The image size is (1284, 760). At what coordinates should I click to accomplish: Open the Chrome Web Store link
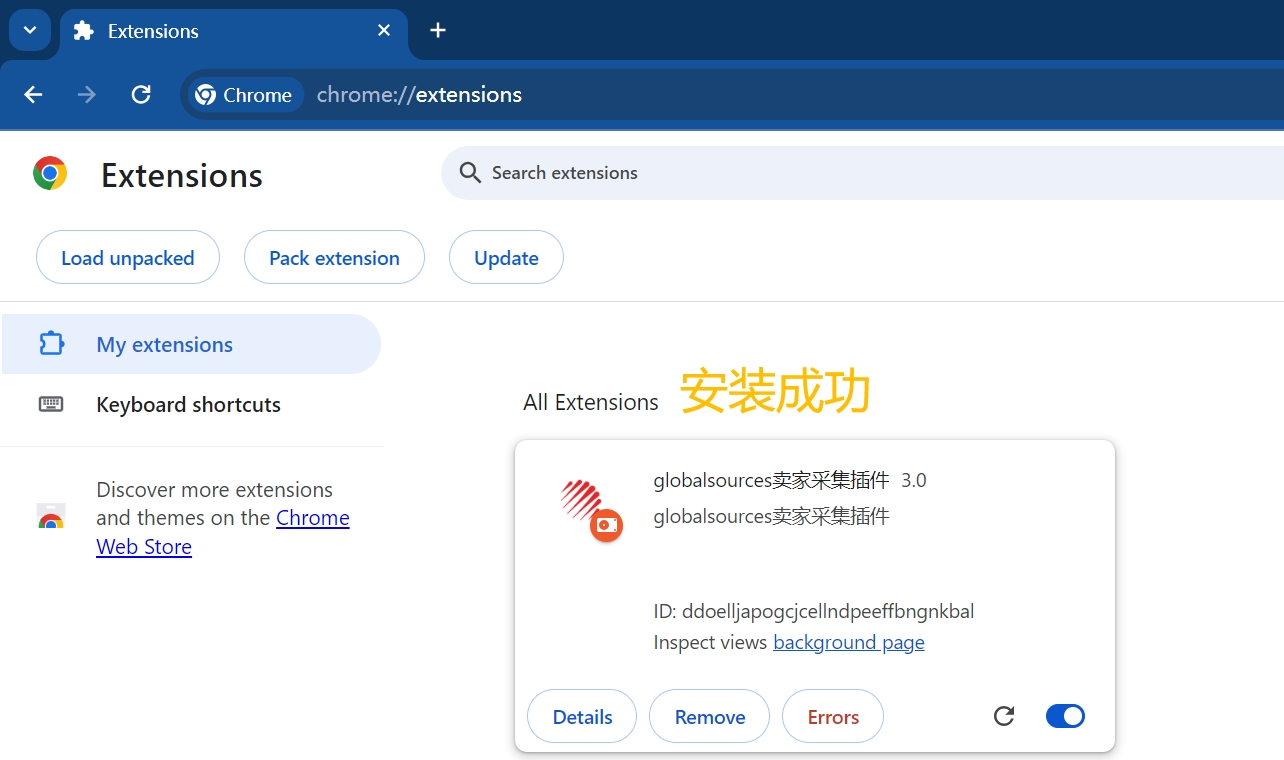tap(223, 532)
